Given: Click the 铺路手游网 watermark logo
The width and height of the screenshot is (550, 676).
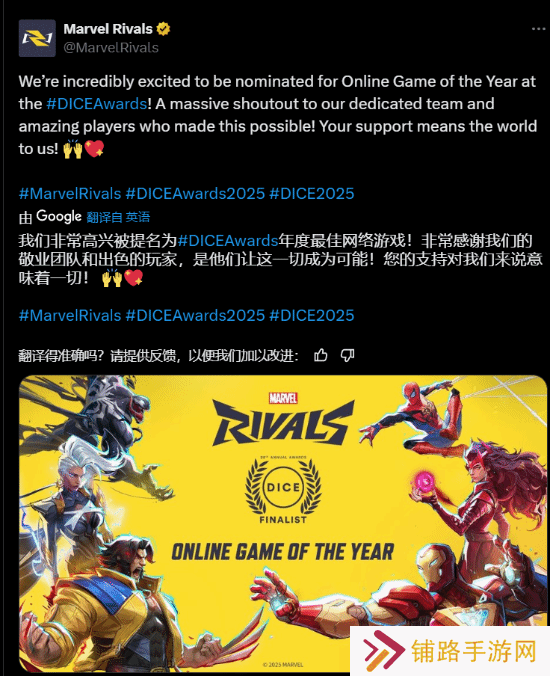Looking at the screenshot, I should click(x=450, y=651).
